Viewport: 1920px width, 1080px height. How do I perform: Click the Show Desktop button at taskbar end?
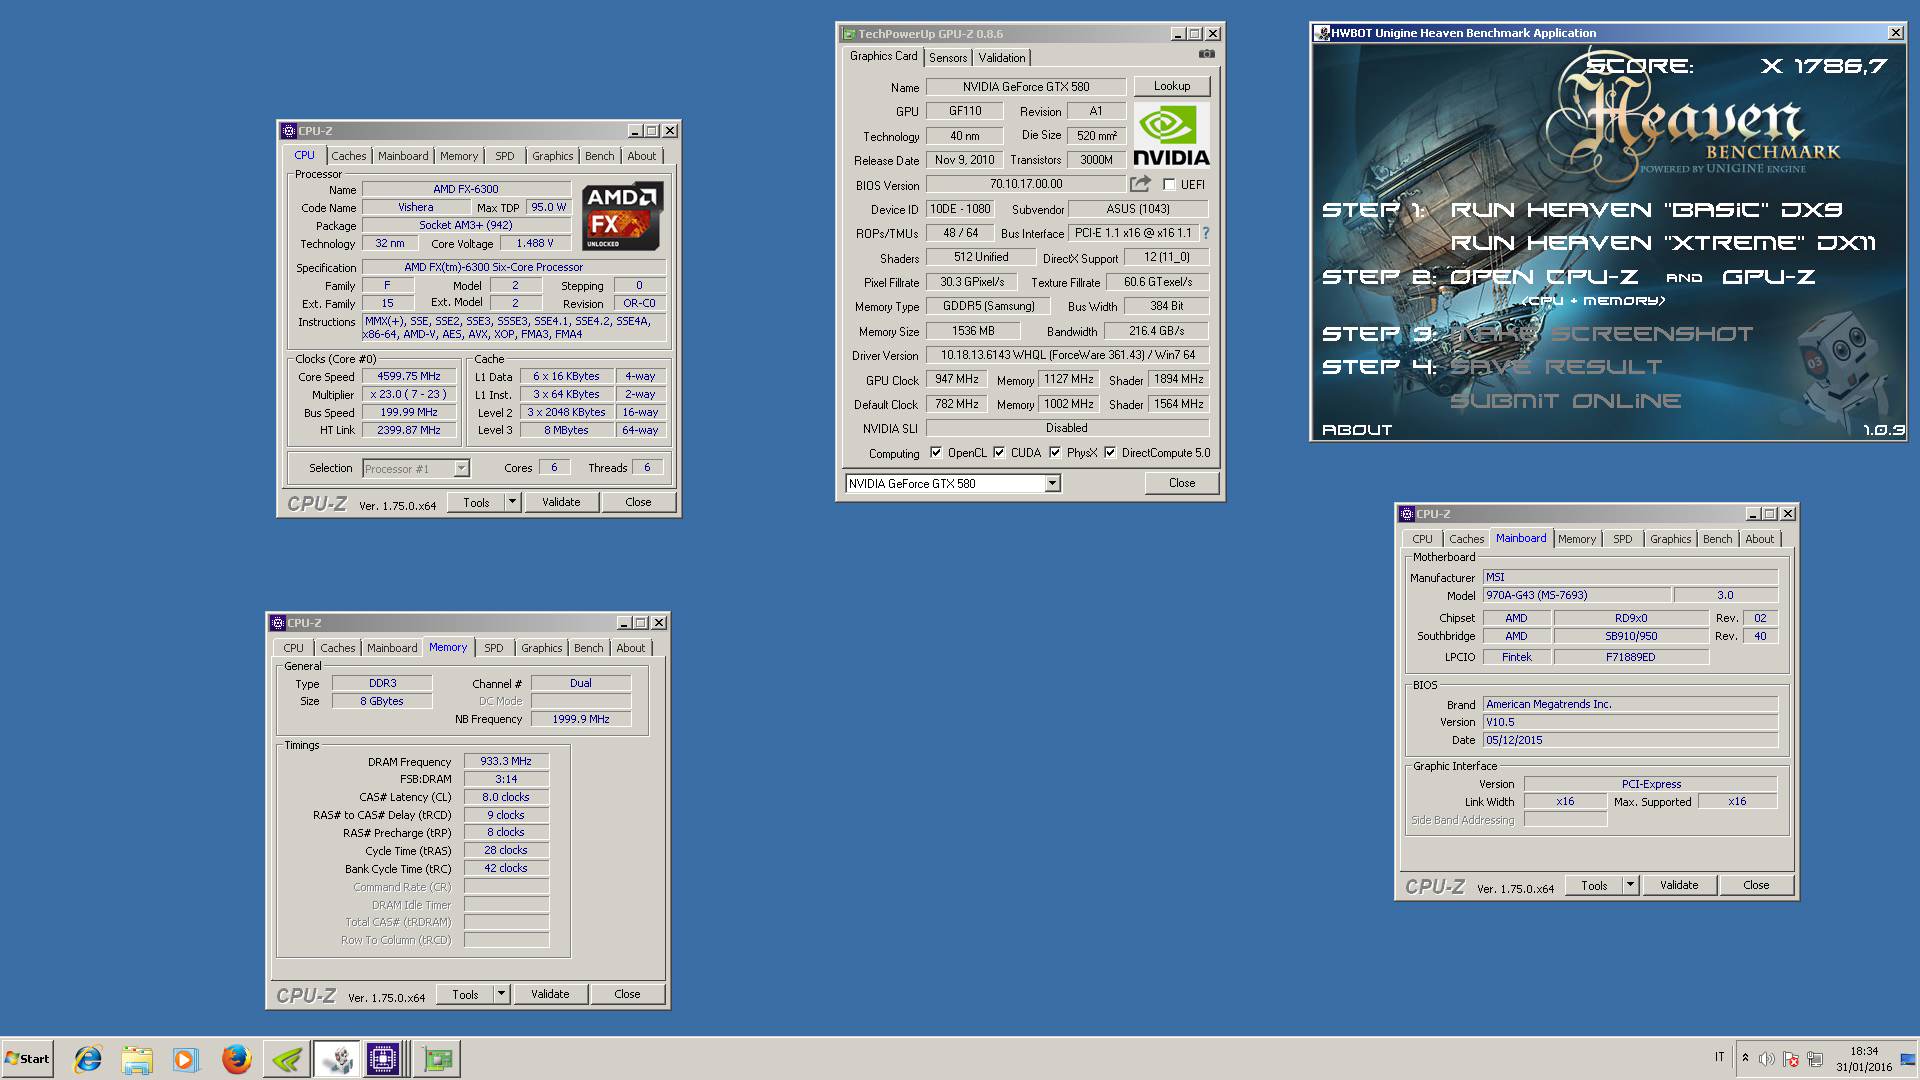click(1908, 1059)
